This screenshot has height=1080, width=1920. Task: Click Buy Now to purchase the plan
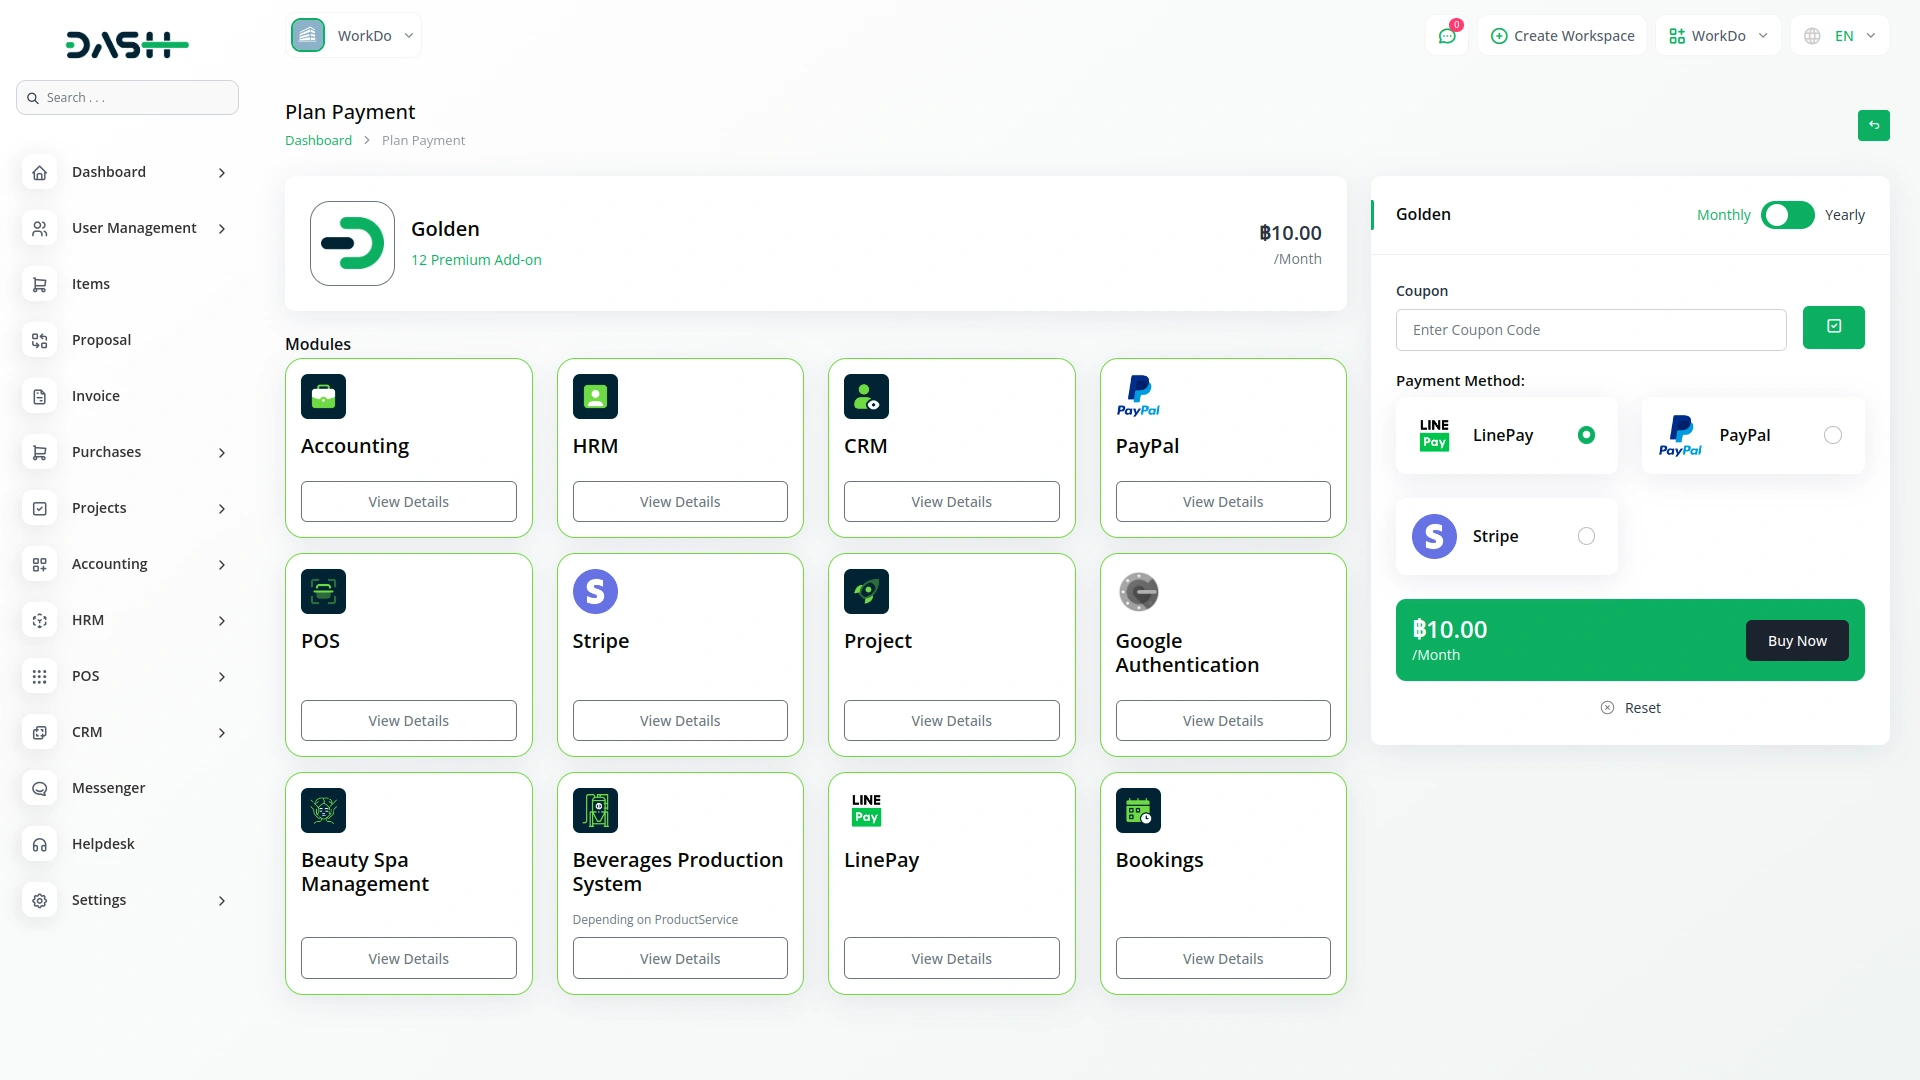pyautogui.click(x=1796, y=640)
